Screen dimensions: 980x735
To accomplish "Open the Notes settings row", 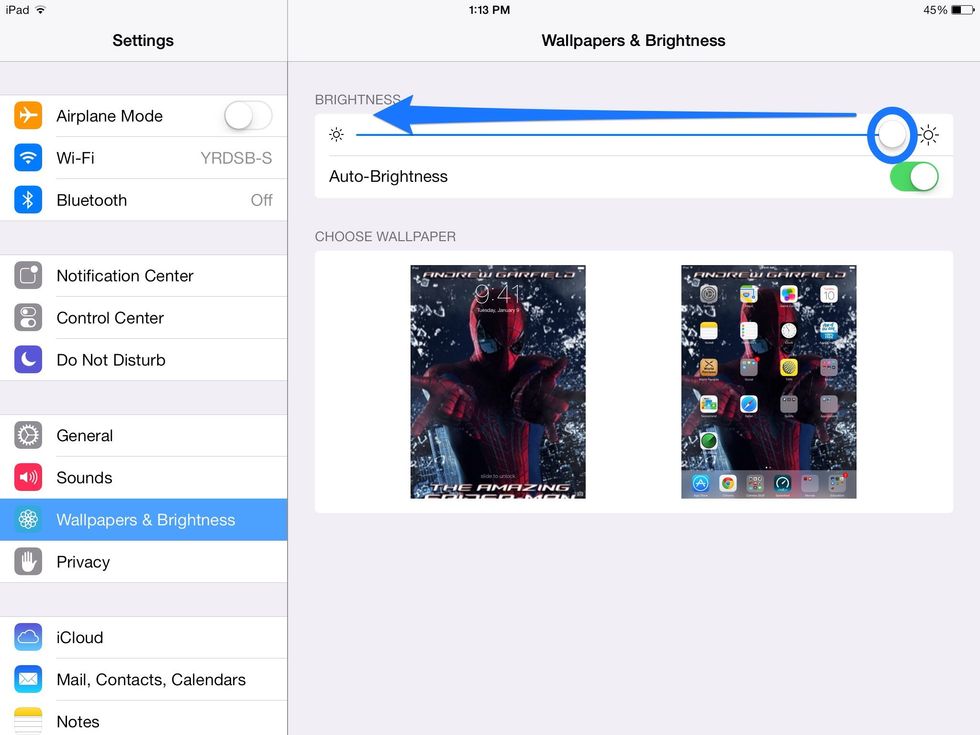I will point(78,721).
